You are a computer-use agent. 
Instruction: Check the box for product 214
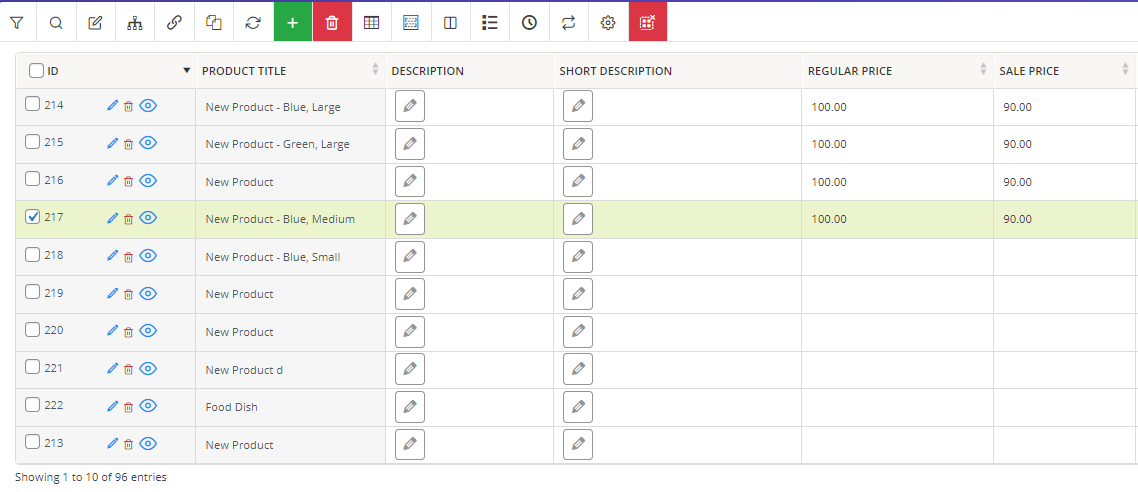[x=33, y=104]
